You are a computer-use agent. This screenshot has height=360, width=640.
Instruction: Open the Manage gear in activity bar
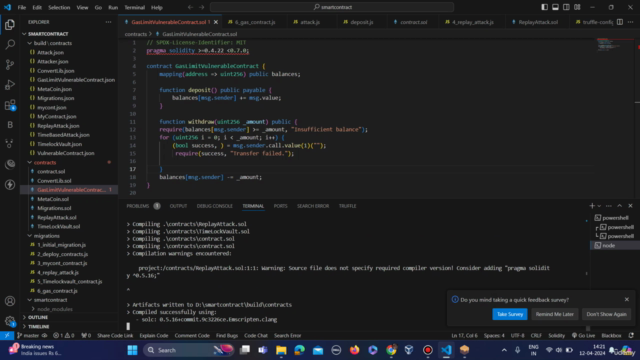click(x=10, y=321)
